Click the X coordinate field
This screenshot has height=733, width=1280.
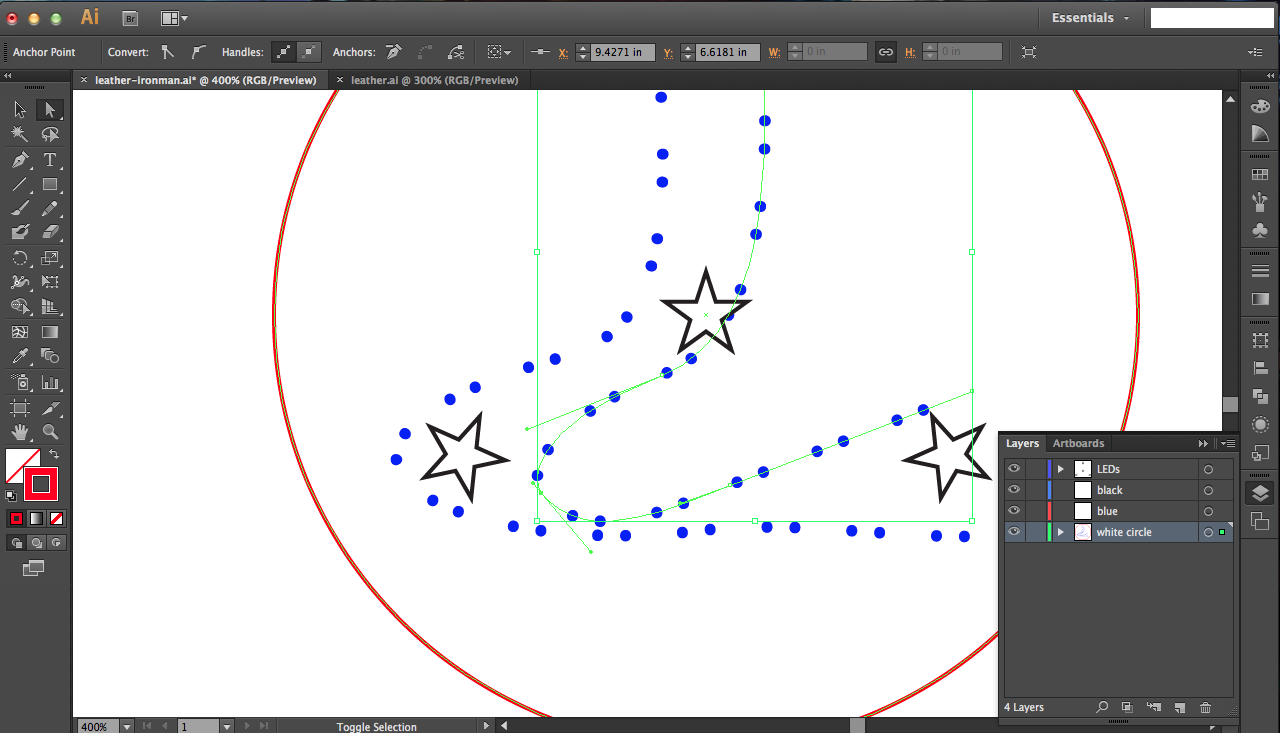pos(622,52)
